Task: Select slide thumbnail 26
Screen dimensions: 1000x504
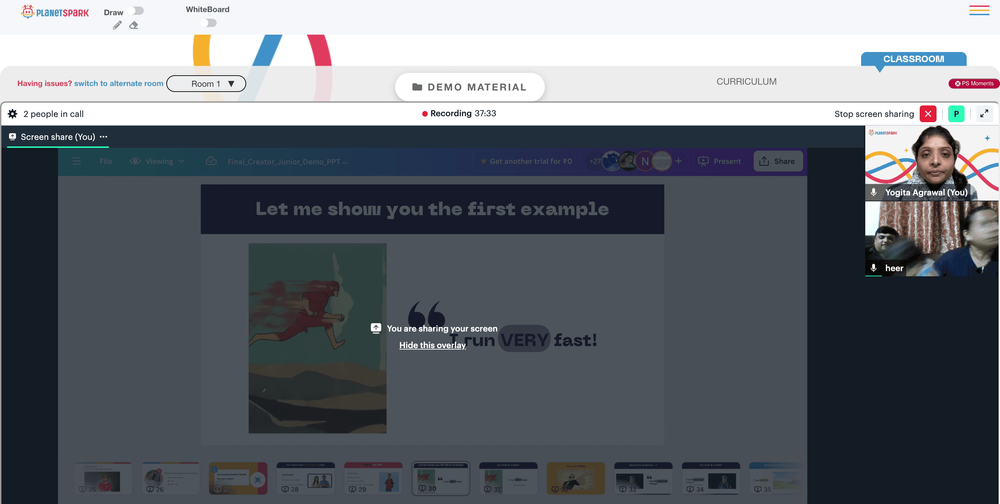Action: coord(170,478)
